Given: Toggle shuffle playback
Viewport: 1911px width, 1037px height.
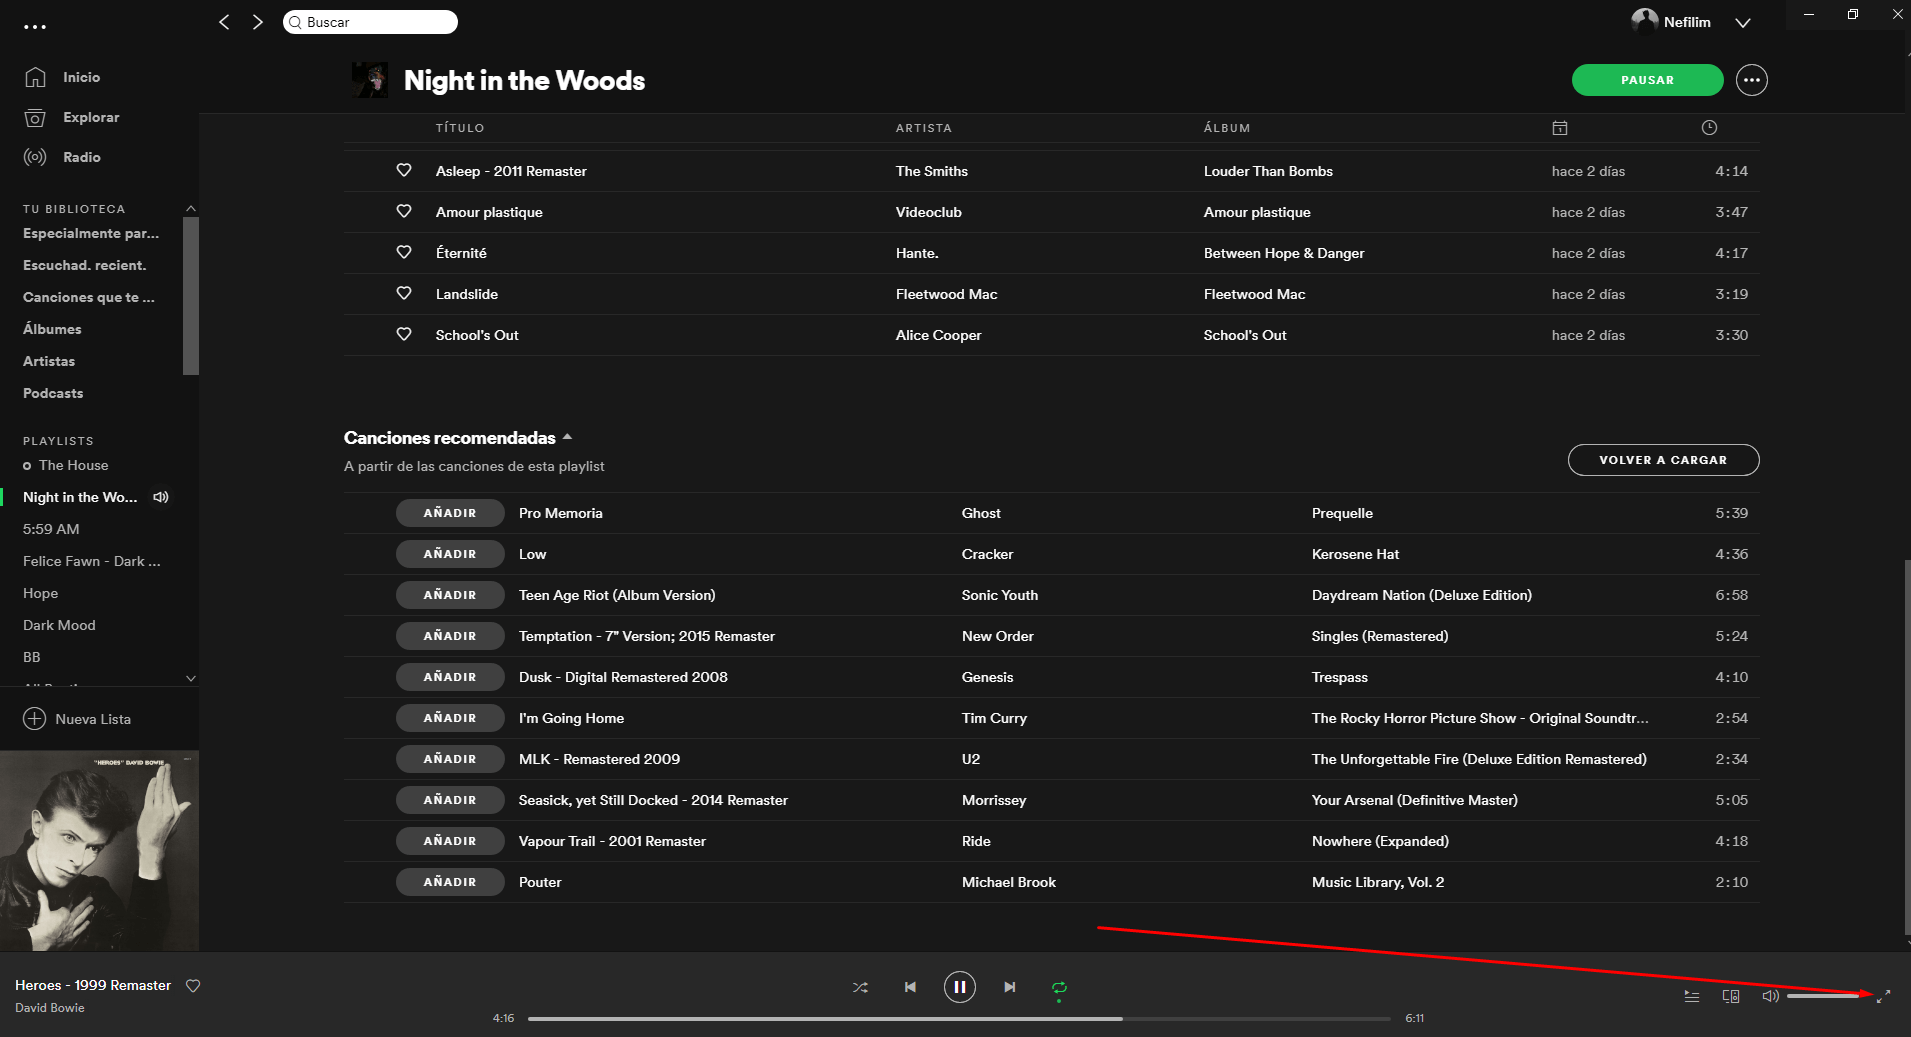Looking at the screenshot, I should (x=860, y=987).
